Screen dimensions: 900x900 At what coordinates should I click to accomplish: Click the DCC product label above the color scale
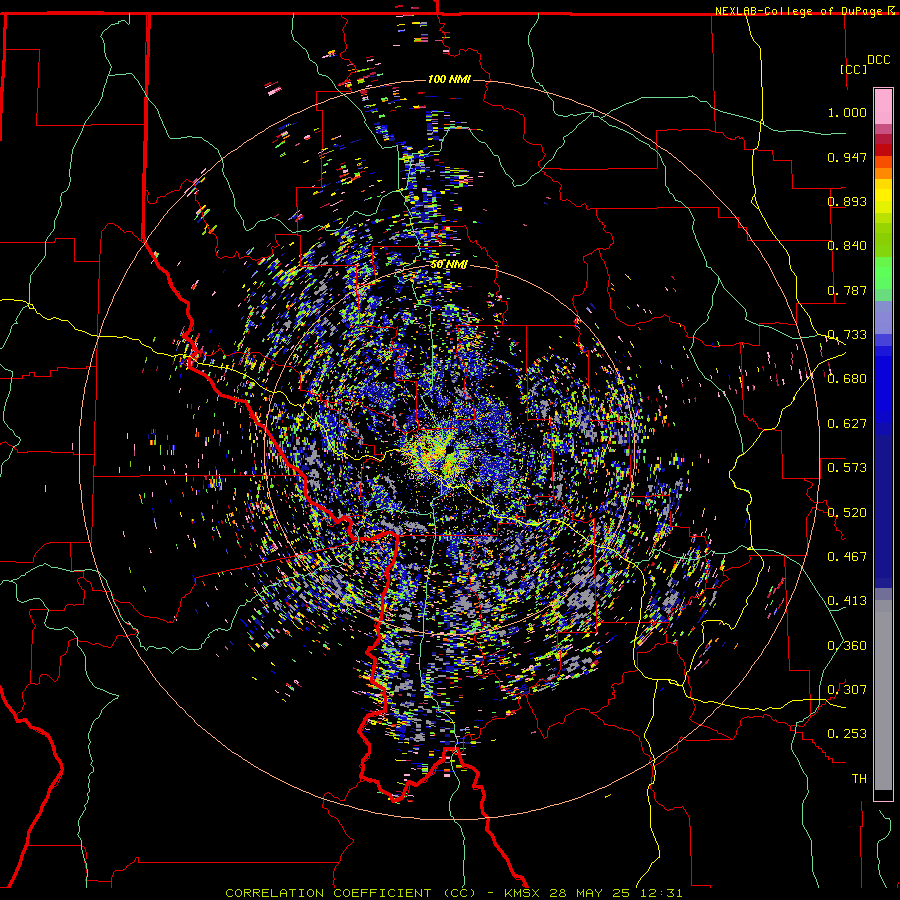pos(878,60)
